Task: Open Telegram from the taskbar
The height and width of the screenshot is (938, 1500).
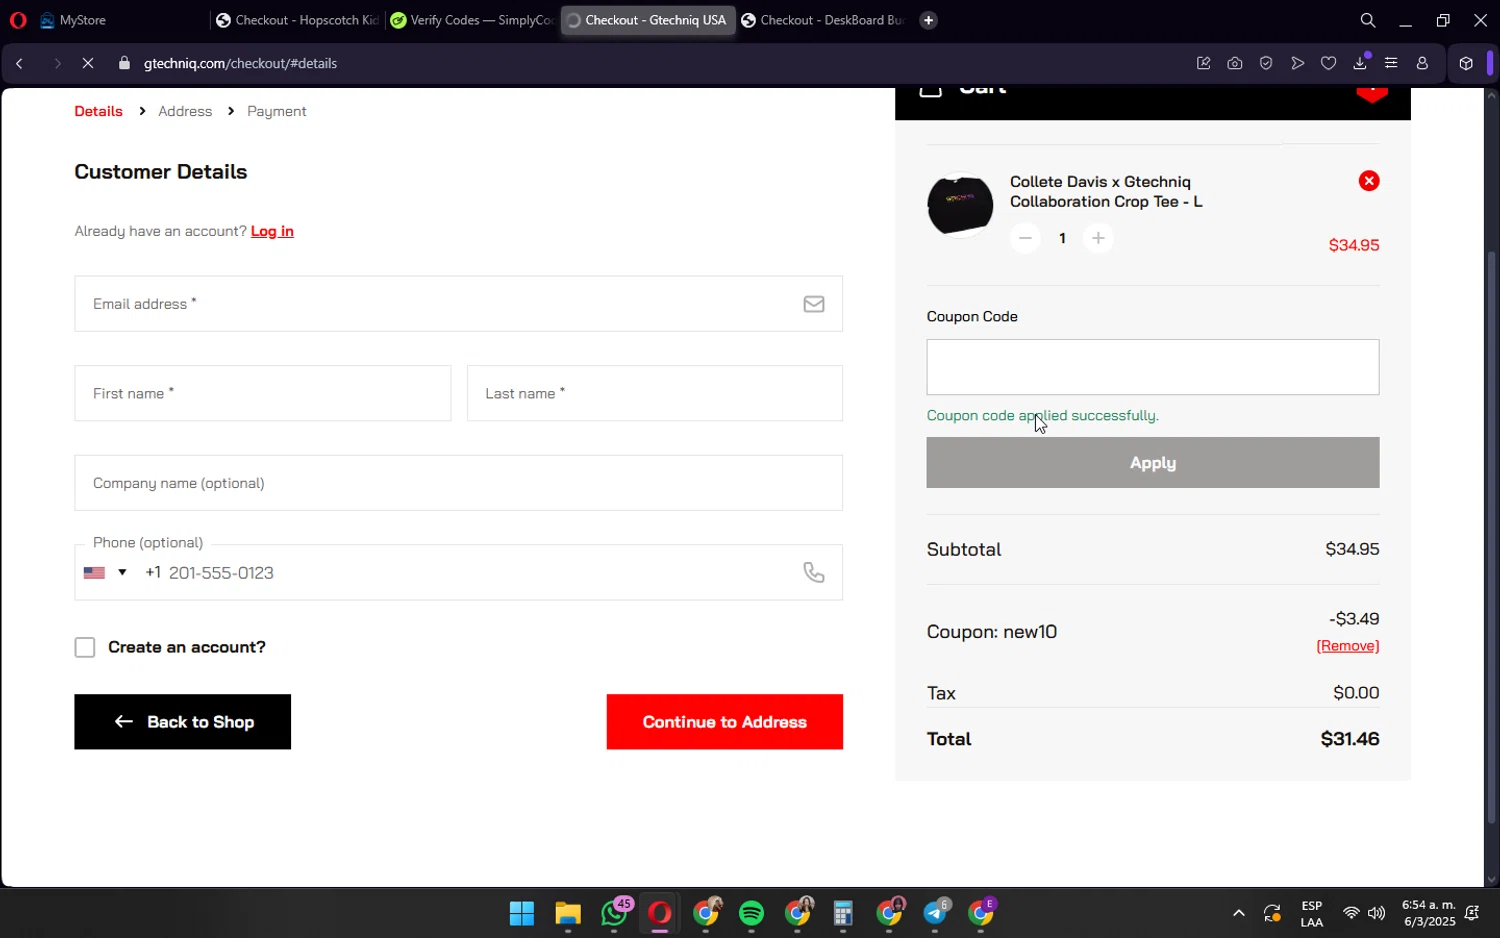Action: pos(936,913)
